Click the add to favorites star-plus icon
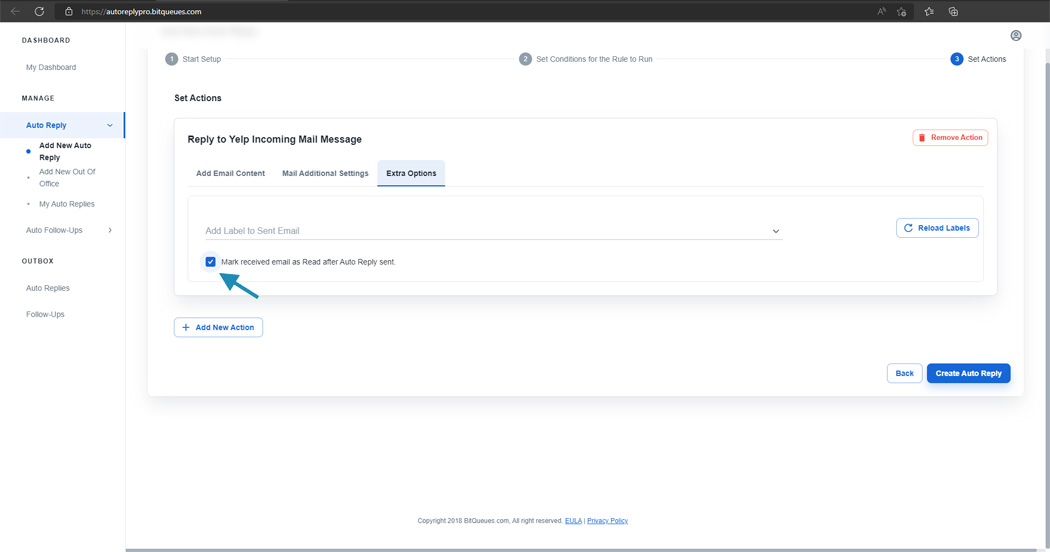Image resolution: width=1050 pixels, height=552 pixels. click(902, 11)
